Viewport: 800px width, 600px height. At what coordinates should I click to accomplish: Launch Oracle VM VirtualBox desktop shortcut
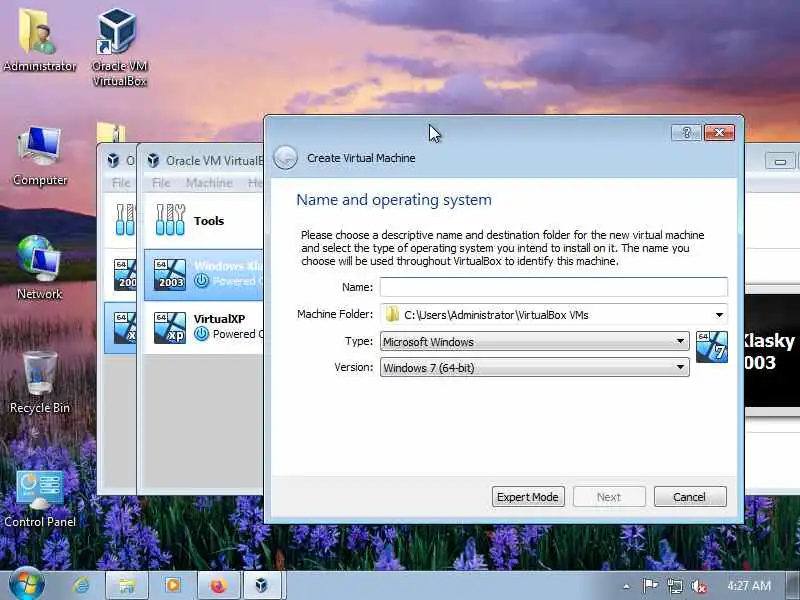point(119,47)
